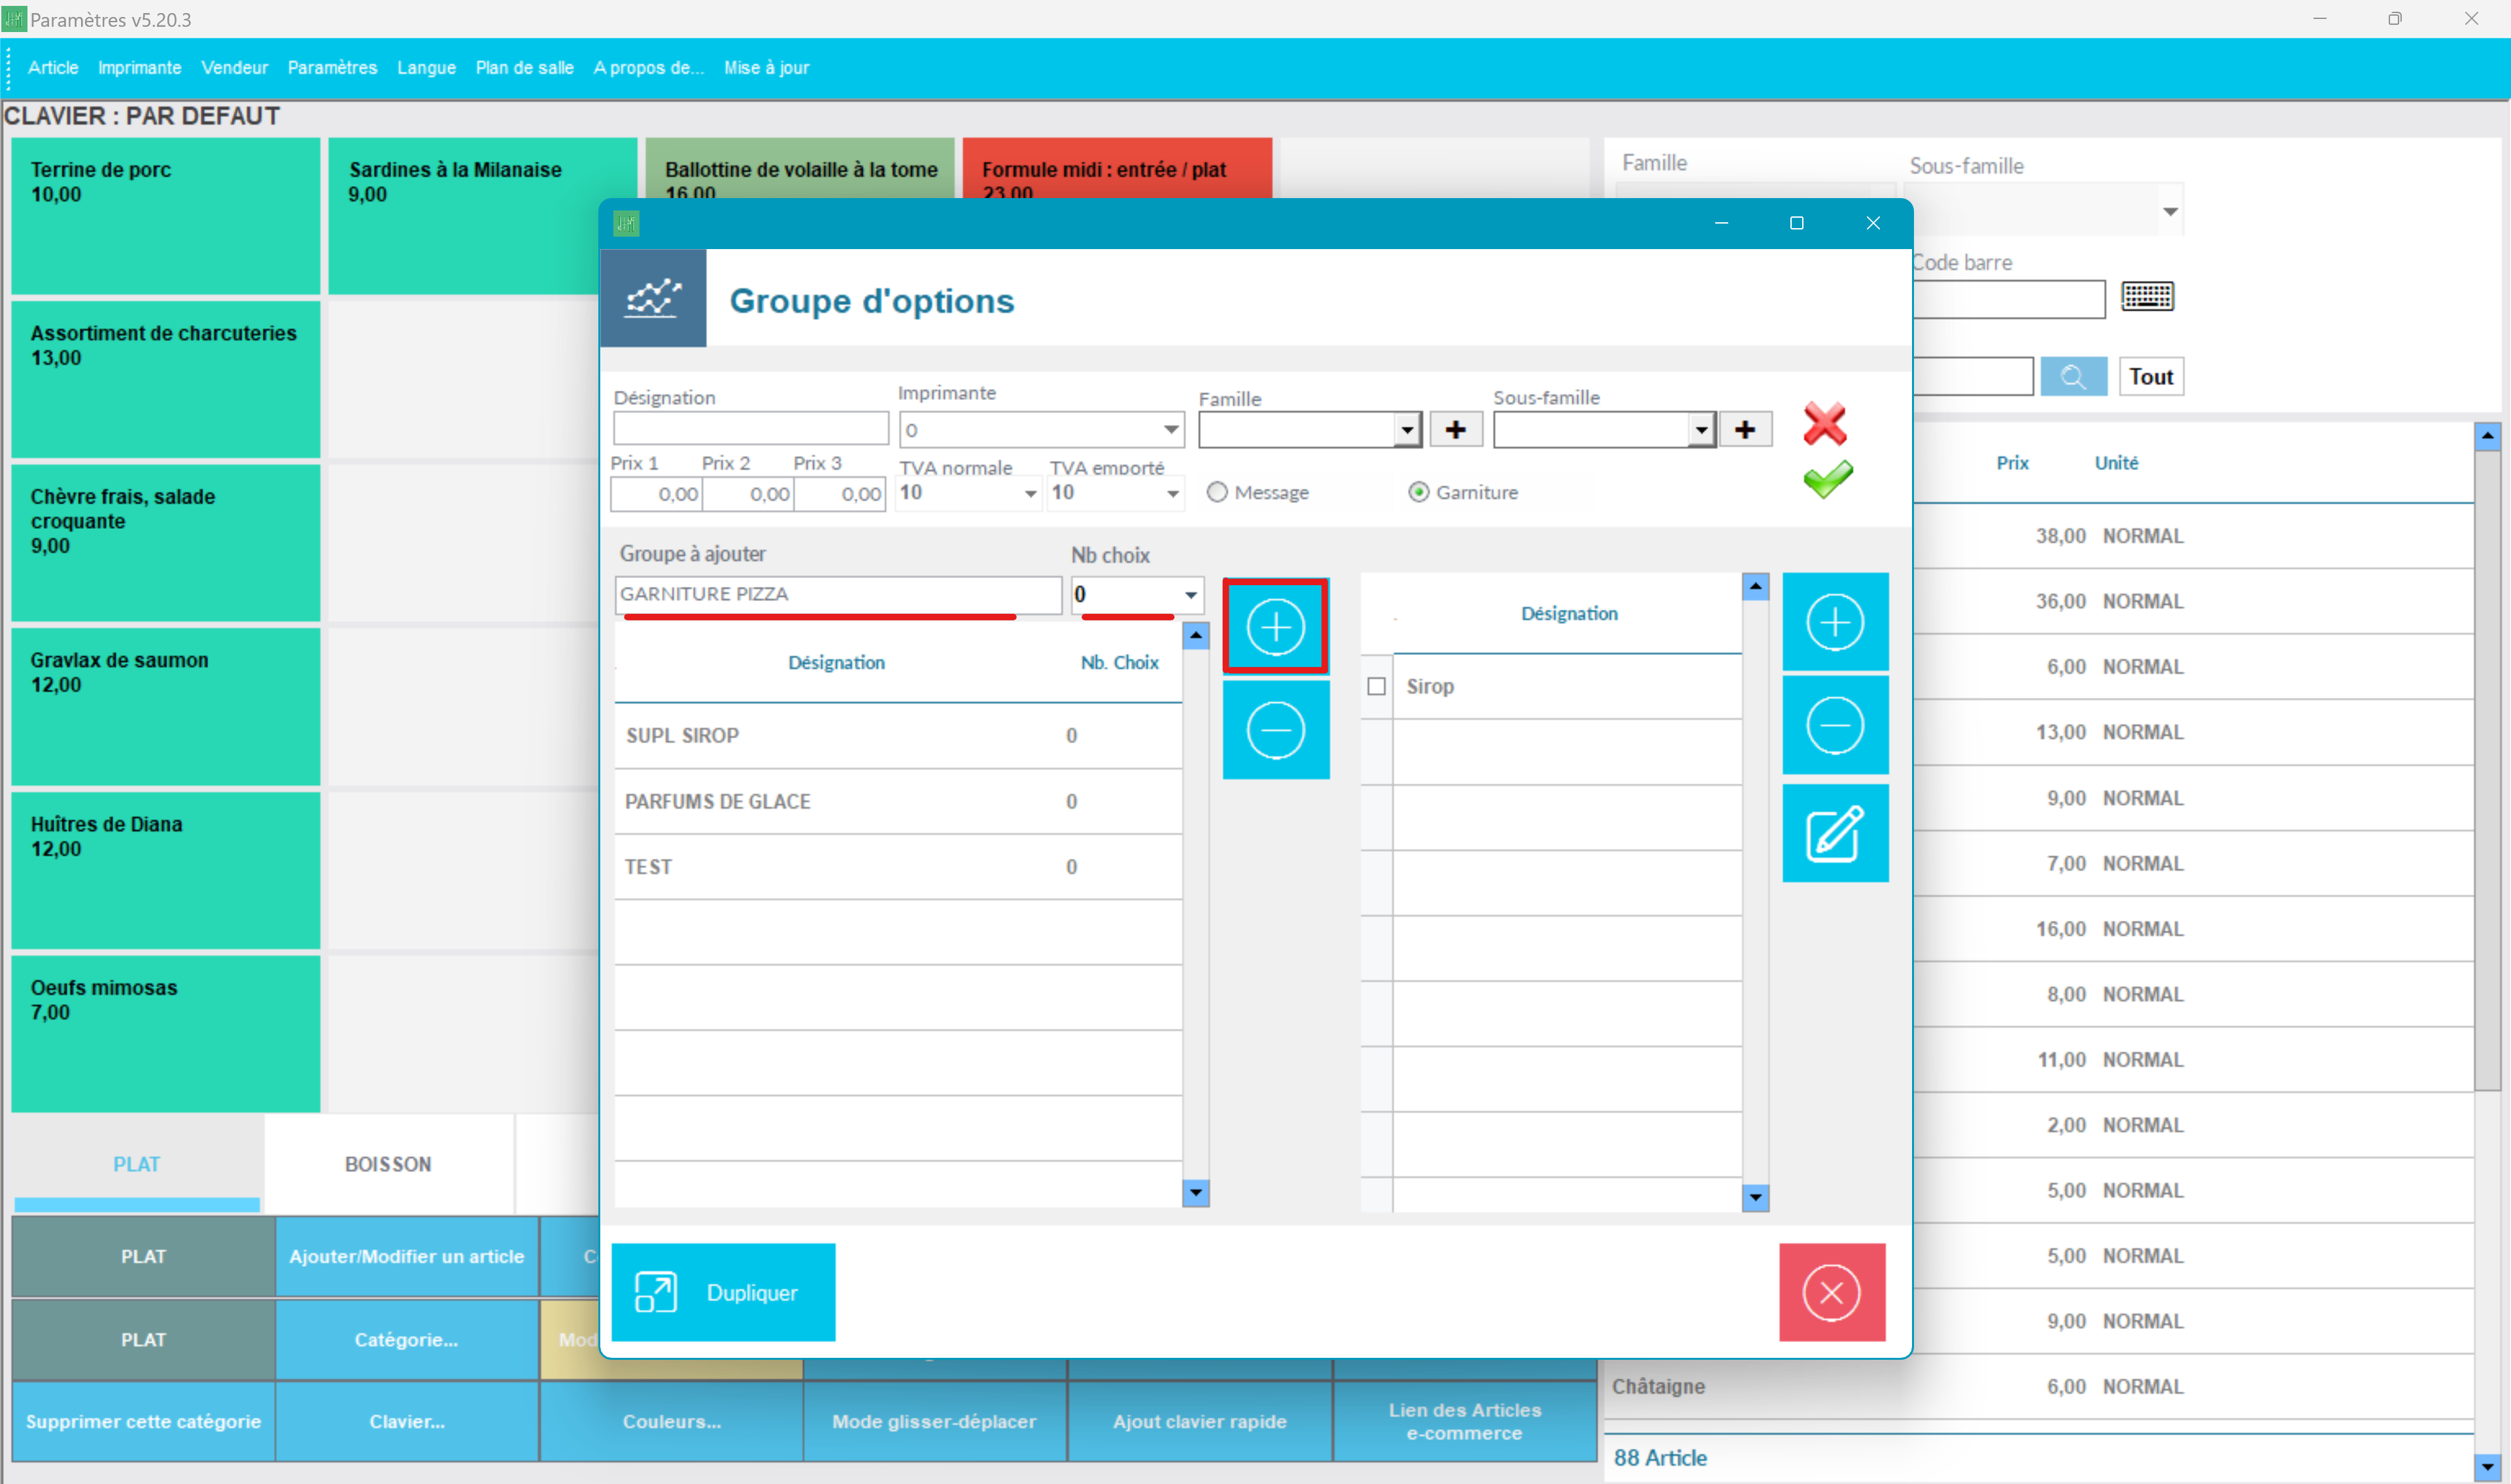Open the Couleurs... button

[x=672, y=1421]
